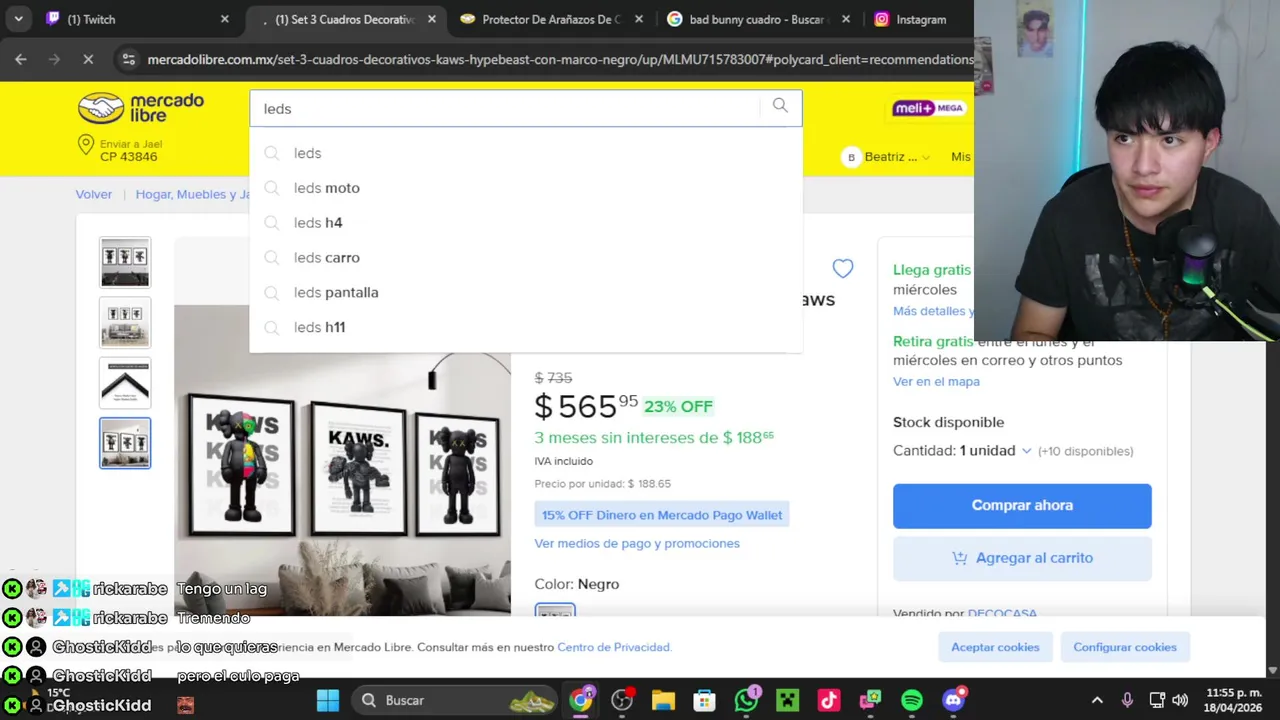Screen dimensions: 1280x720
Task: Open the Windows Start menu
Action: pyautogui.click(x=328, y=700)
